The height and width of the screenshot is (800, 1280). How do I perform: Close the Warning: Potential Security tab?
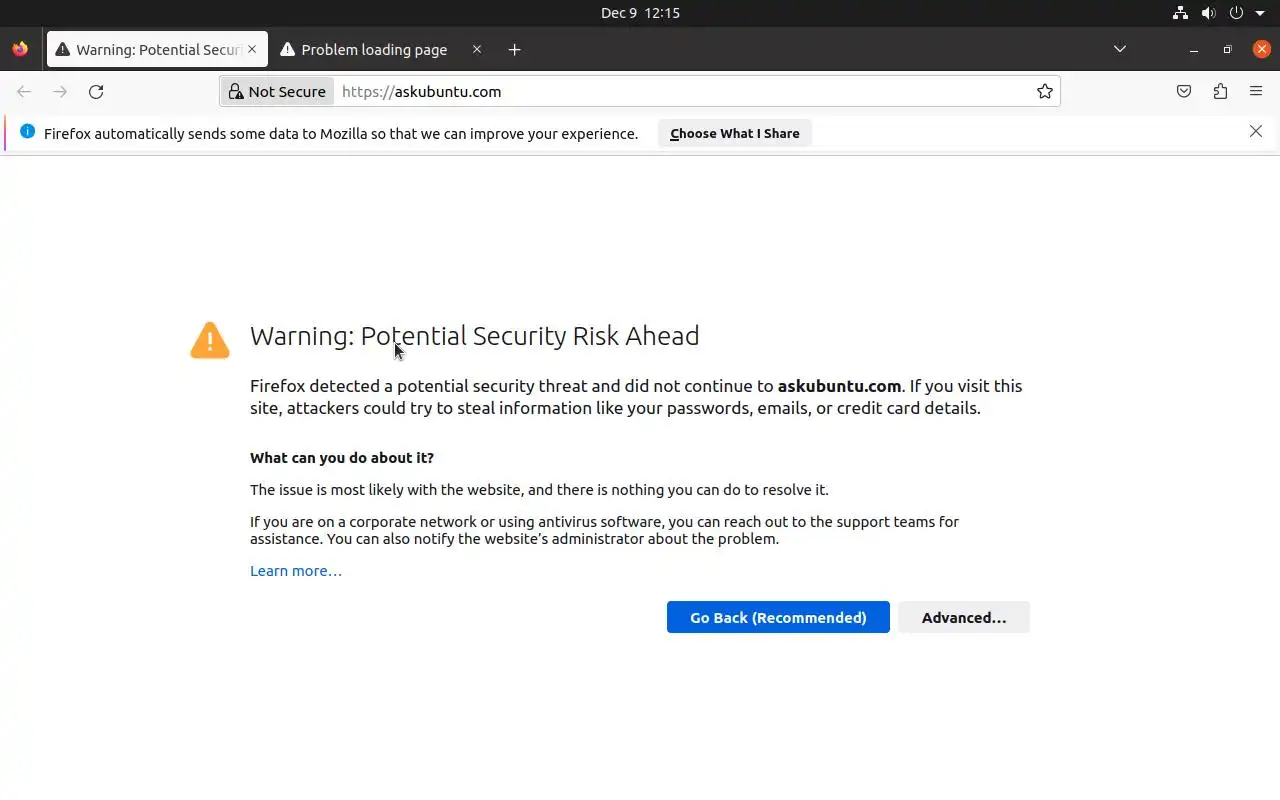pyautogui.click(x=252, y=50)
